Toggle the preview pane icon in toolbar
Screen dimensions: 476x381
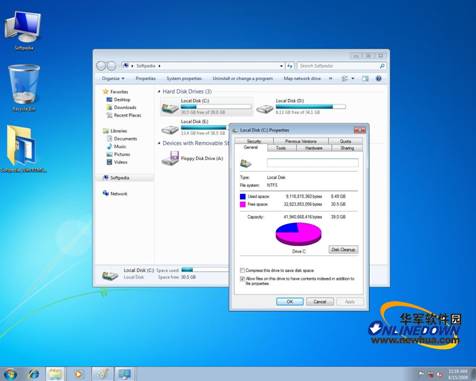tap(365, 79)
